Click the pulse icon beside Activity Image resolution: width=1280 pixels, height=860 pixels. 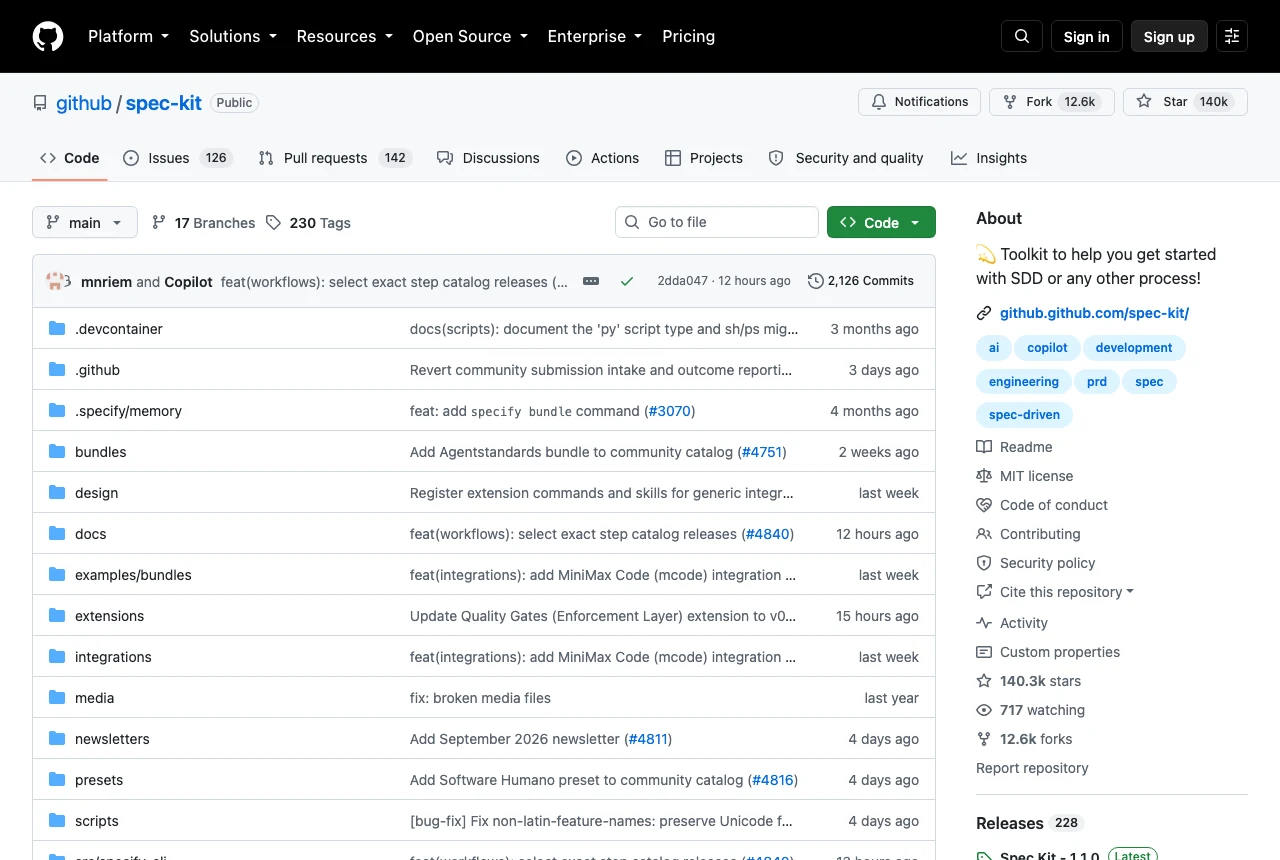[984, 623]
